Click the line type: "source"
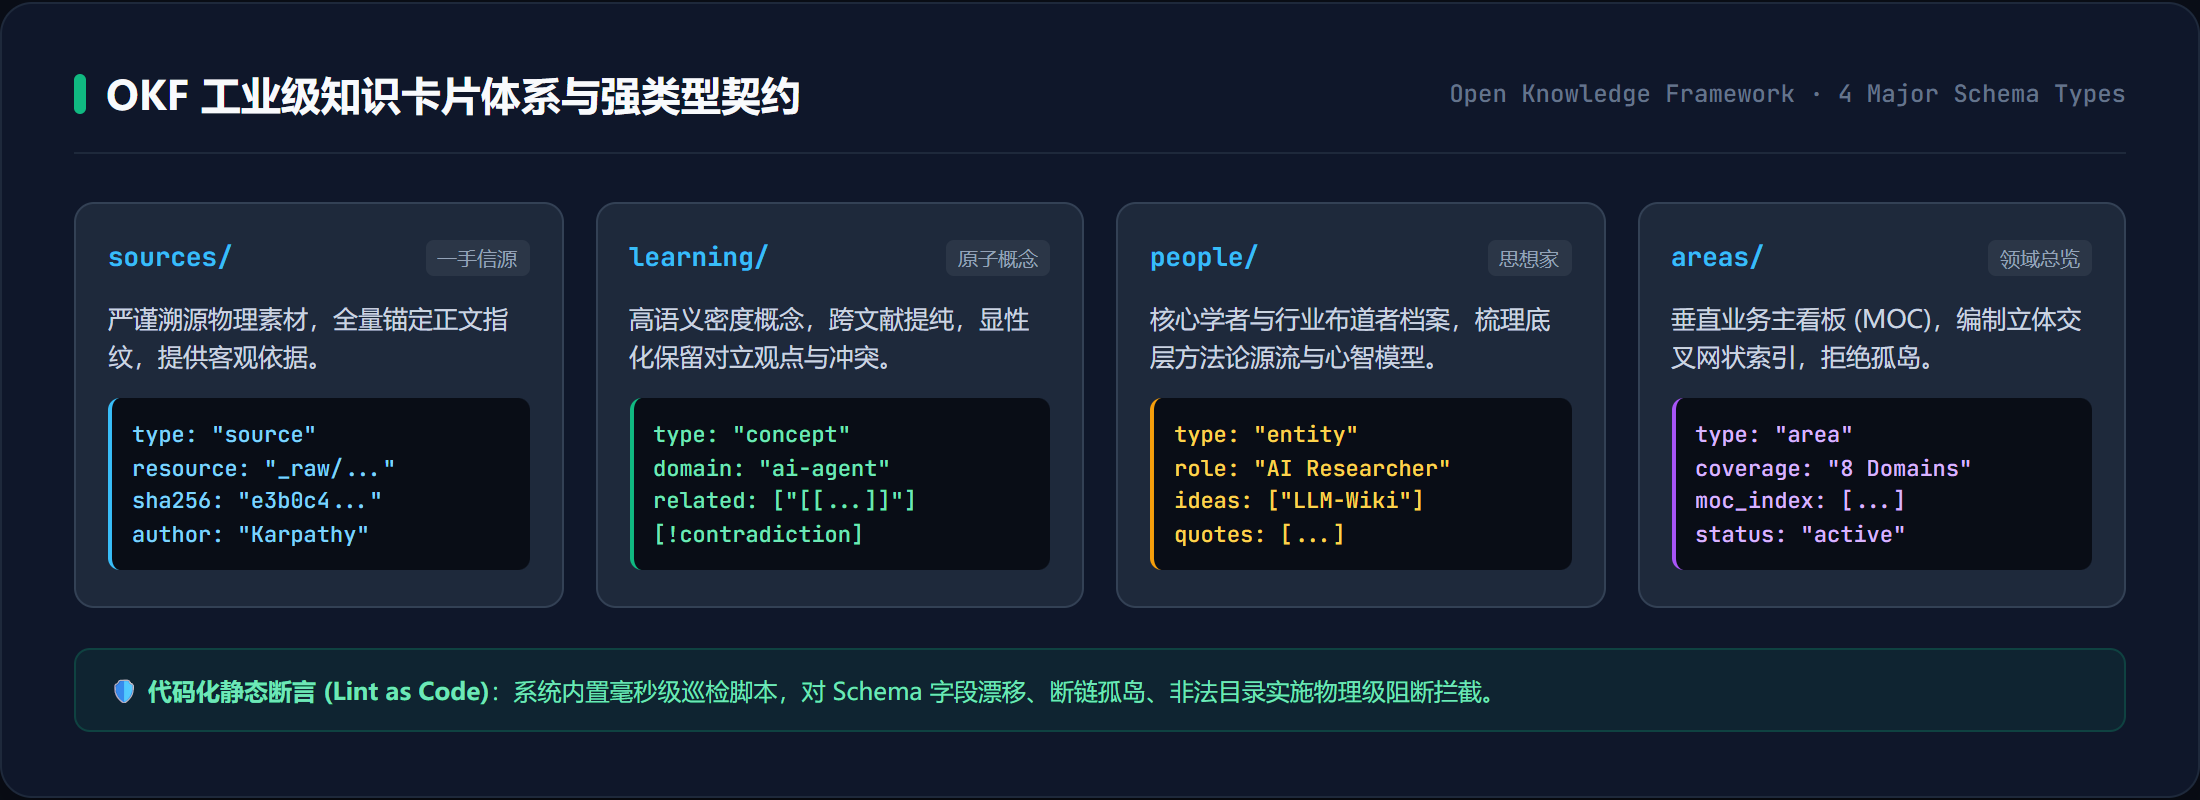The height and width of the screenshot is (800, 2200). click(224, 435)
